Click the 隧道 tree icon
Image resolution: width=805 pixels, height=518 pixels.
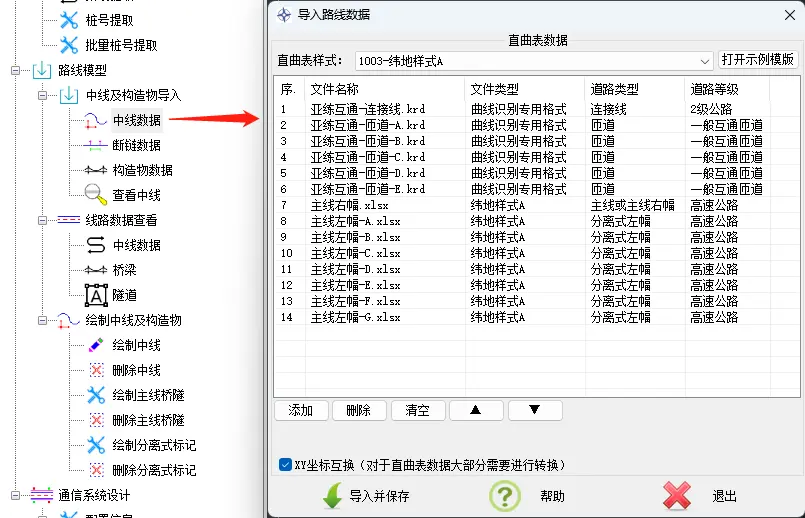(95, 295)
